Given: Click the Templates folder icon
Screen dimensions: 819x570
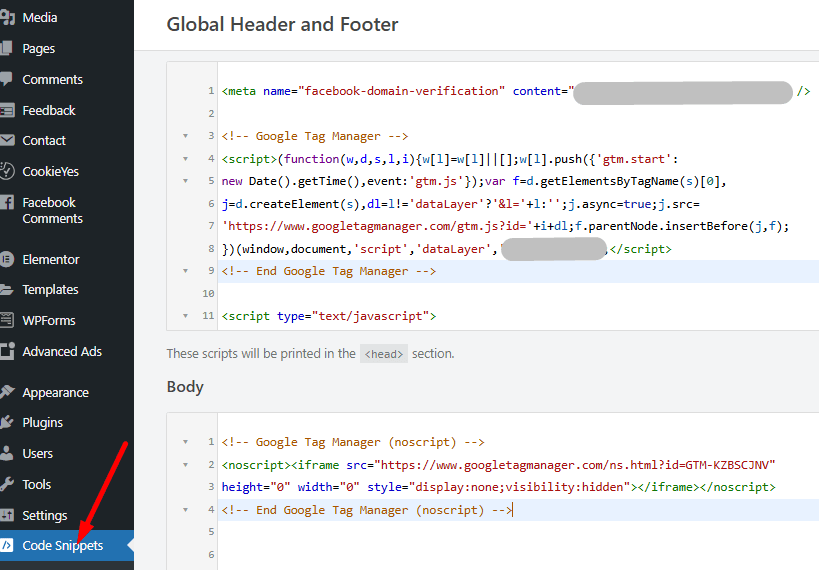Looking at the screenshot, I should coord(7,289).
